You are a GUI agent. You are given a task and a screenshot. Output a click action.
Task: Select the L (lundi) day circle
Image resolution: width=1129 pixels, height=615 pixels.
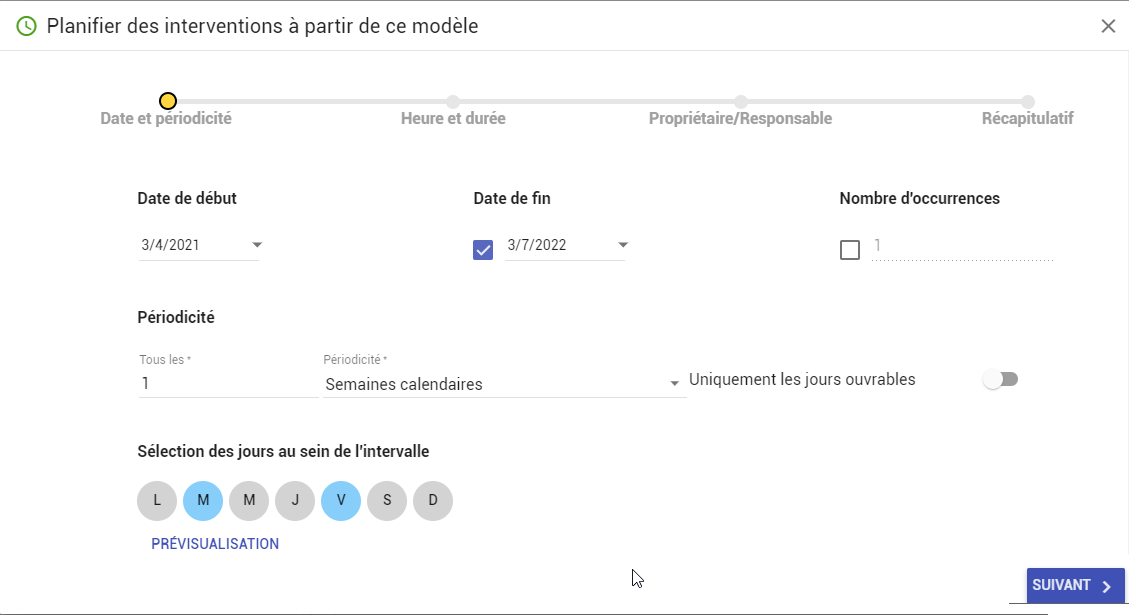click(x=157, y=500)
